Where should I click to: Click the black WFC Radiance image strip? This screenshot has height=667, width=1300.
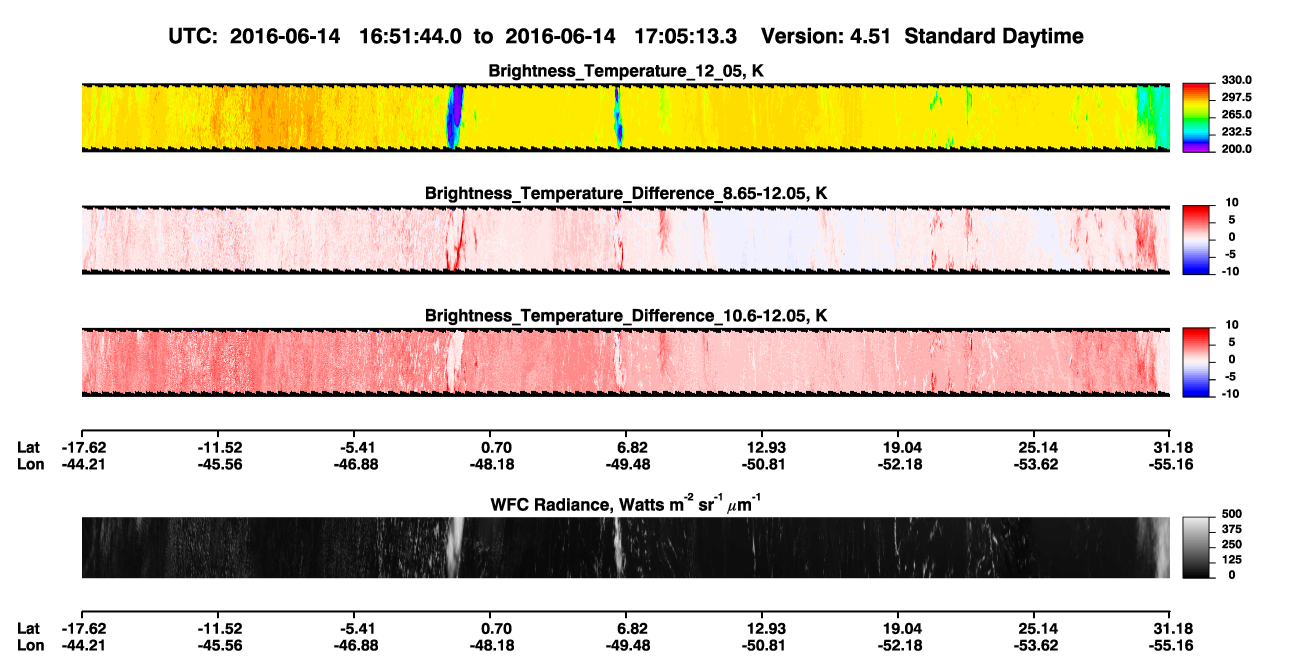coord(625,547)
